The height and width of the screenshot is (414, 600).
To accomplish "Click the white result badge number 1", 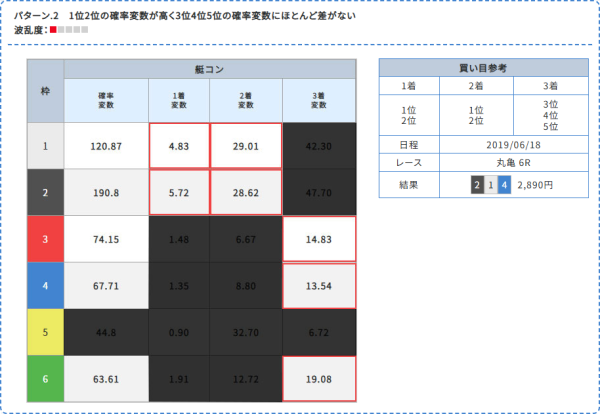I will pos(490,185).
